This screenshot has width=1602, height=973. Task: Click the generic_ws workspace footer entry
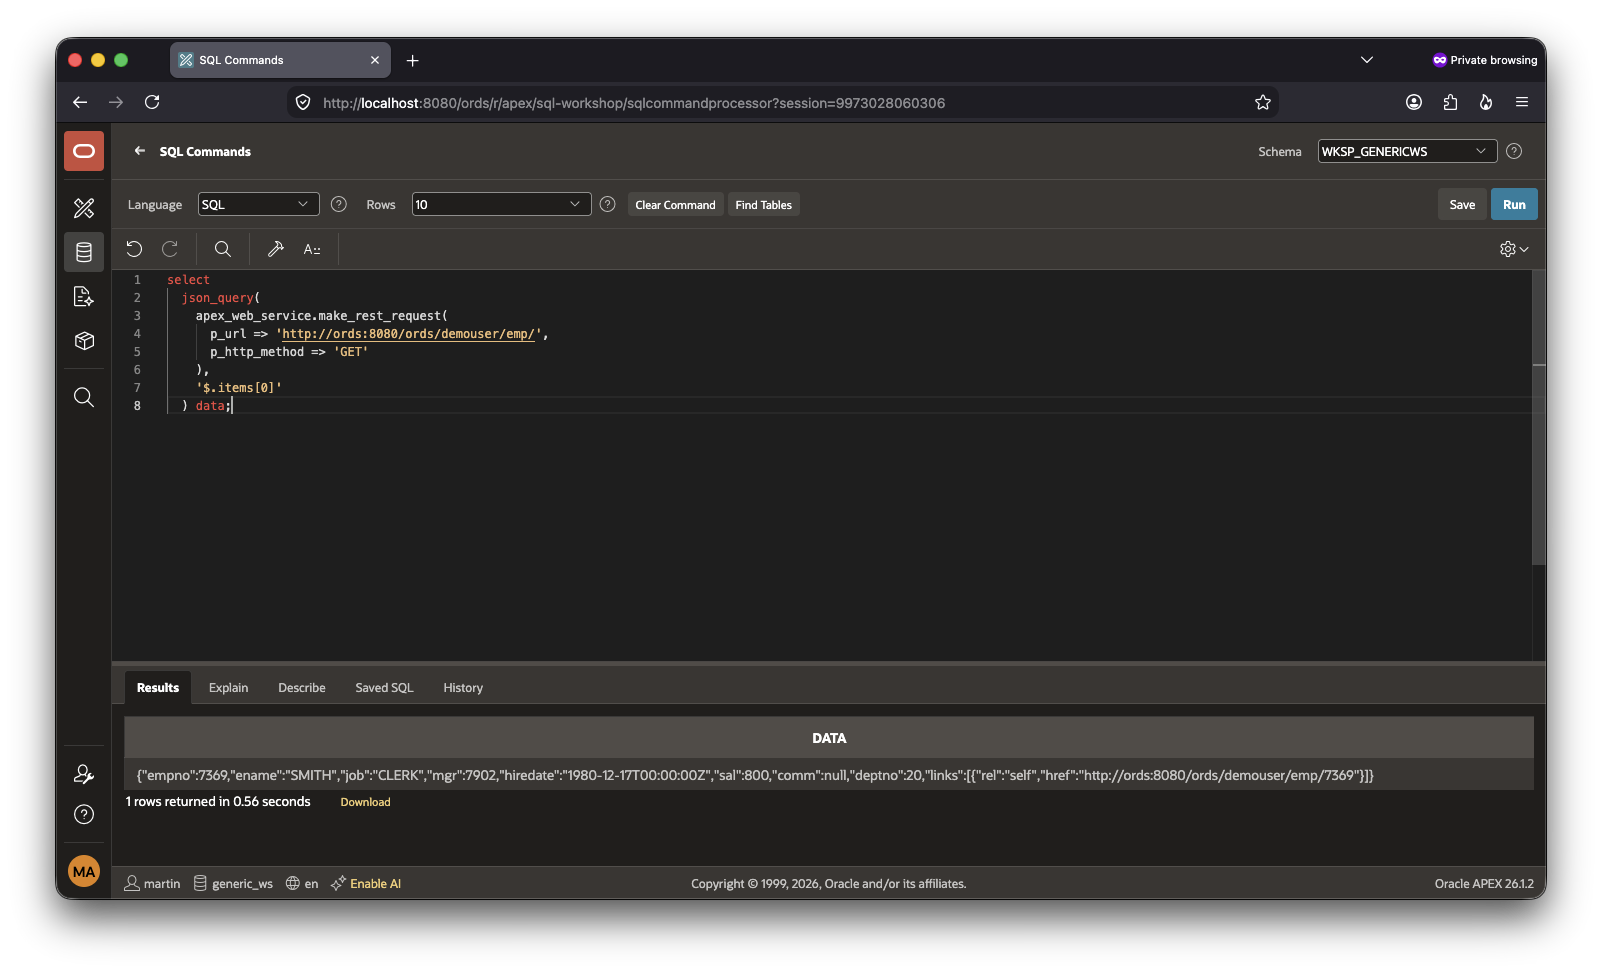point(233,883)
